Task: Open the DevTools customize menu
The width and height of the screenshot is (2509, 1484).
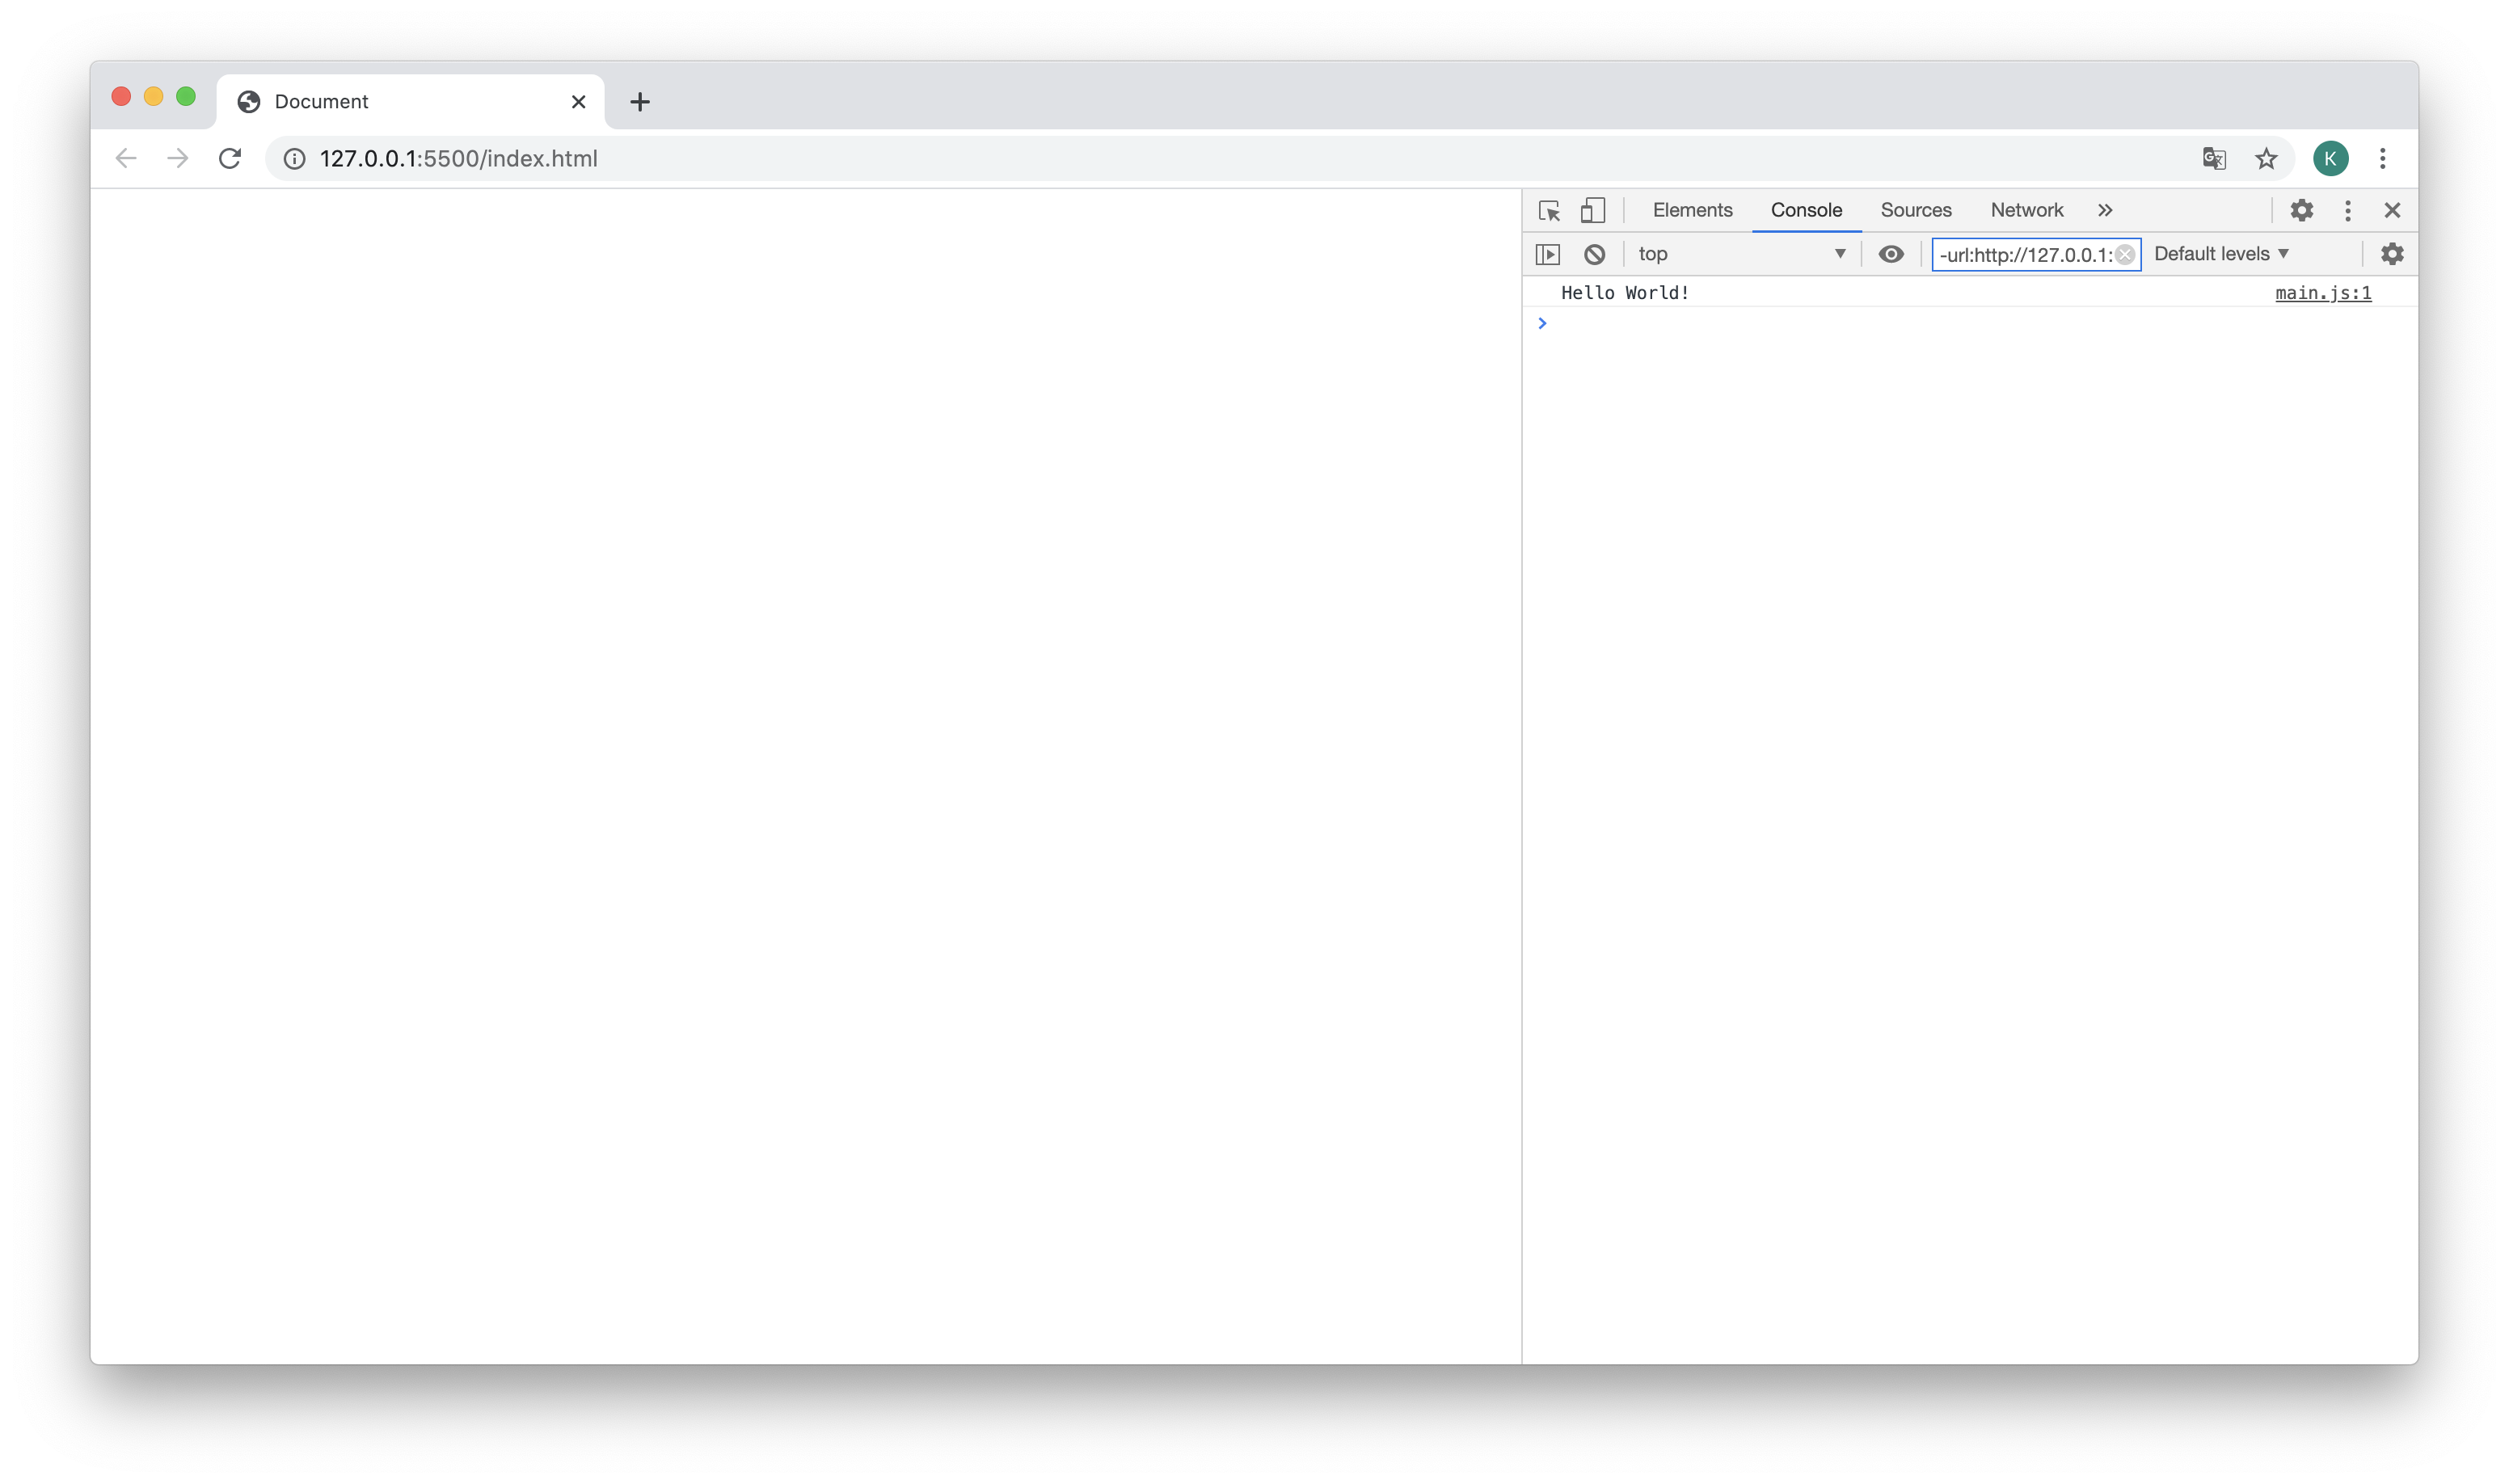Action: (x=2347, y=210)
